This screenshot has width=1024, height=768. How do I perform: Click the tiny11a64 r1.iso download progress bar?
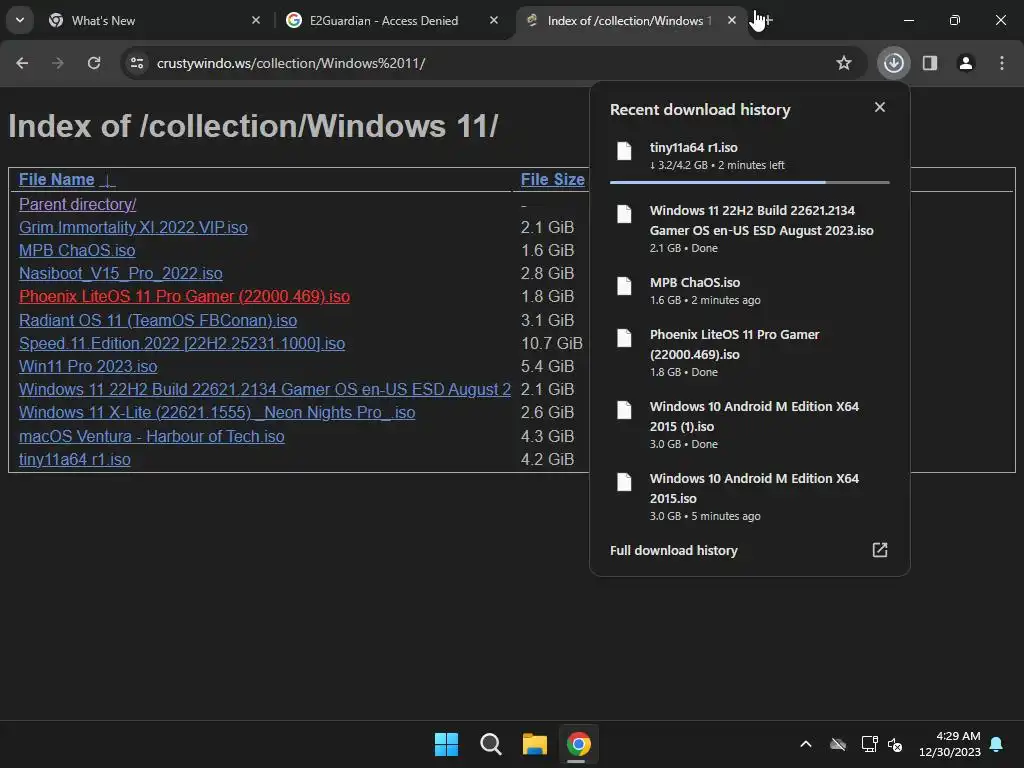click(x=750, y=182)
